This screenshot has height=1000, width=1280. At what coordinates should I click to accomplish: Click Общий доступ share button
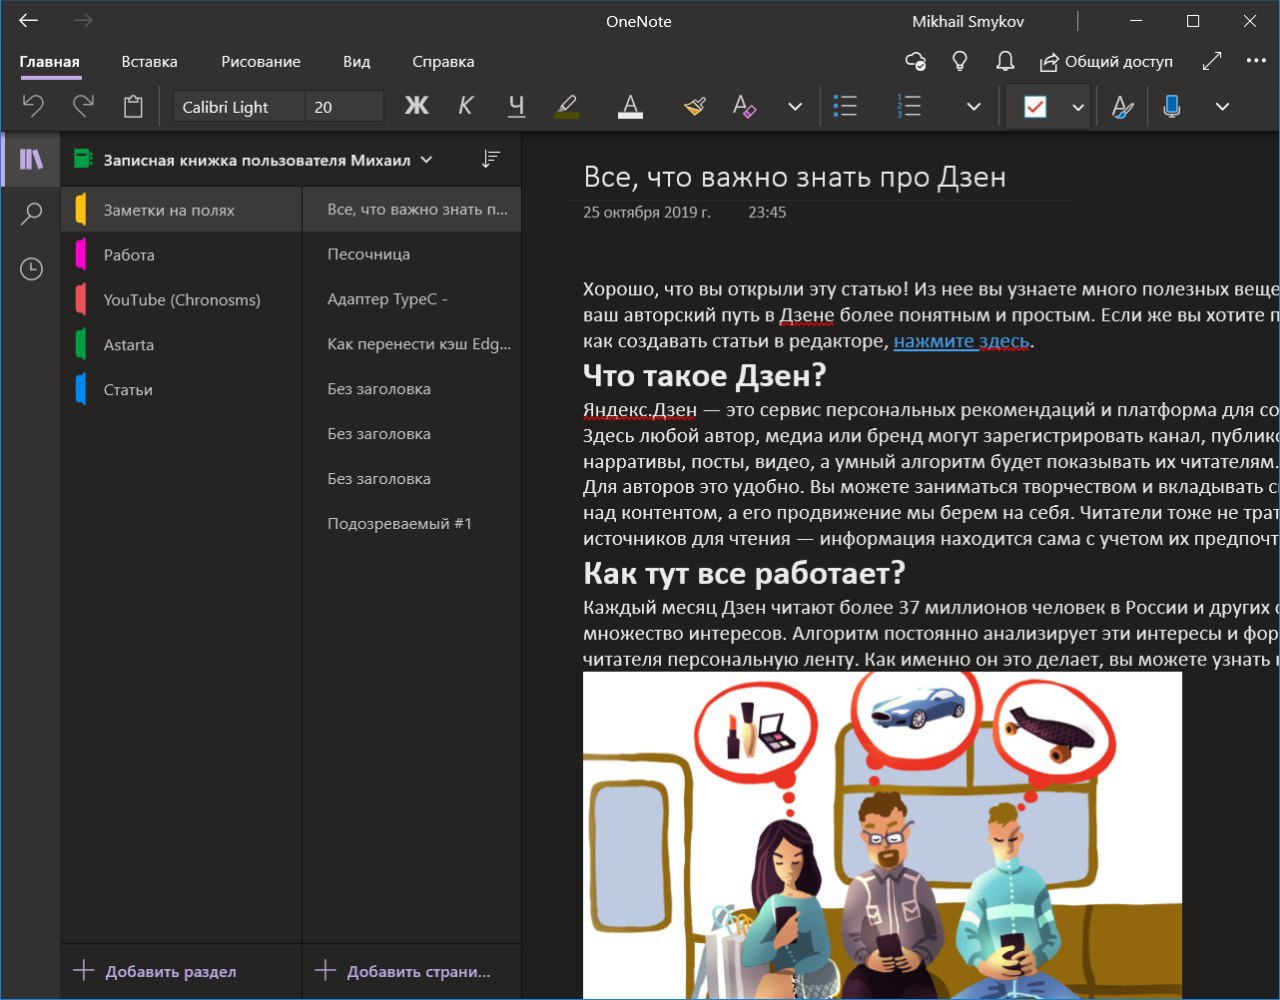coord(1106,62)
